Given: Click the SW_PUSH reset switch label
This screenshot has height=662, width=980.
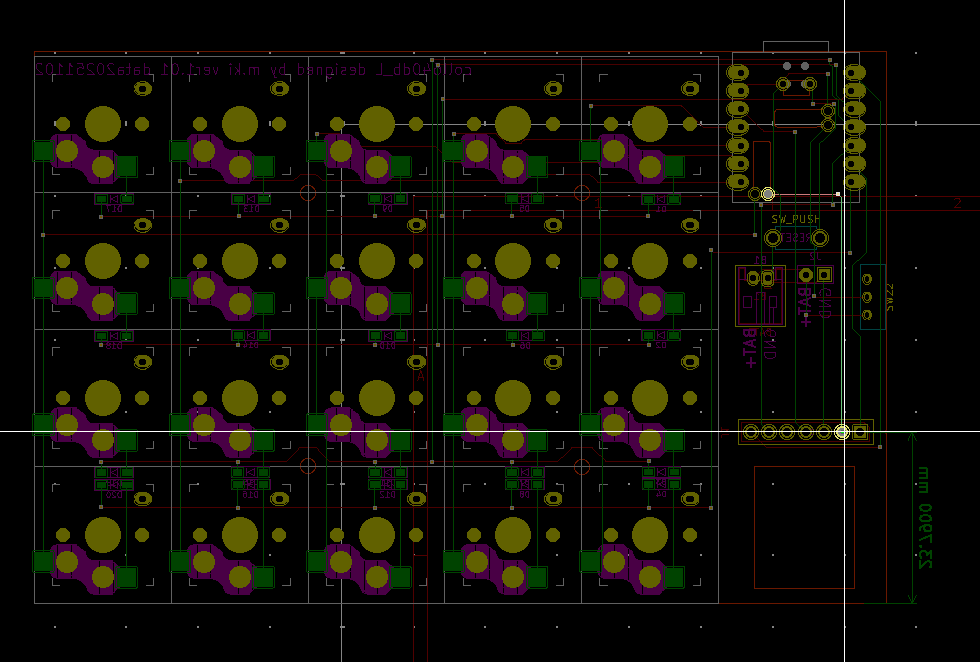Looking at the screenshot, I should [795, 219].
